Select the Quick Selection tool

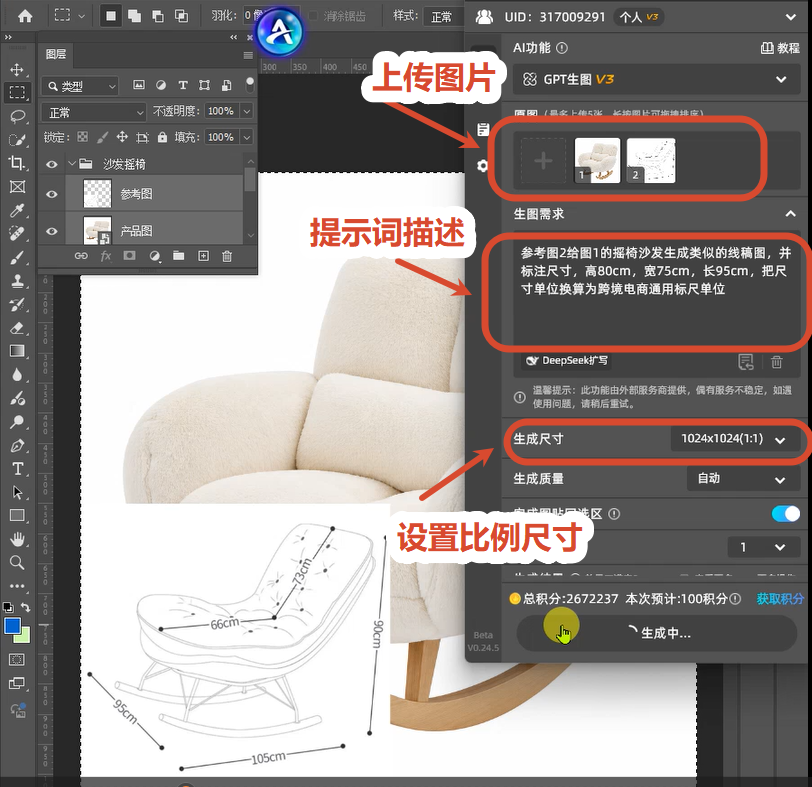[17, 140]
